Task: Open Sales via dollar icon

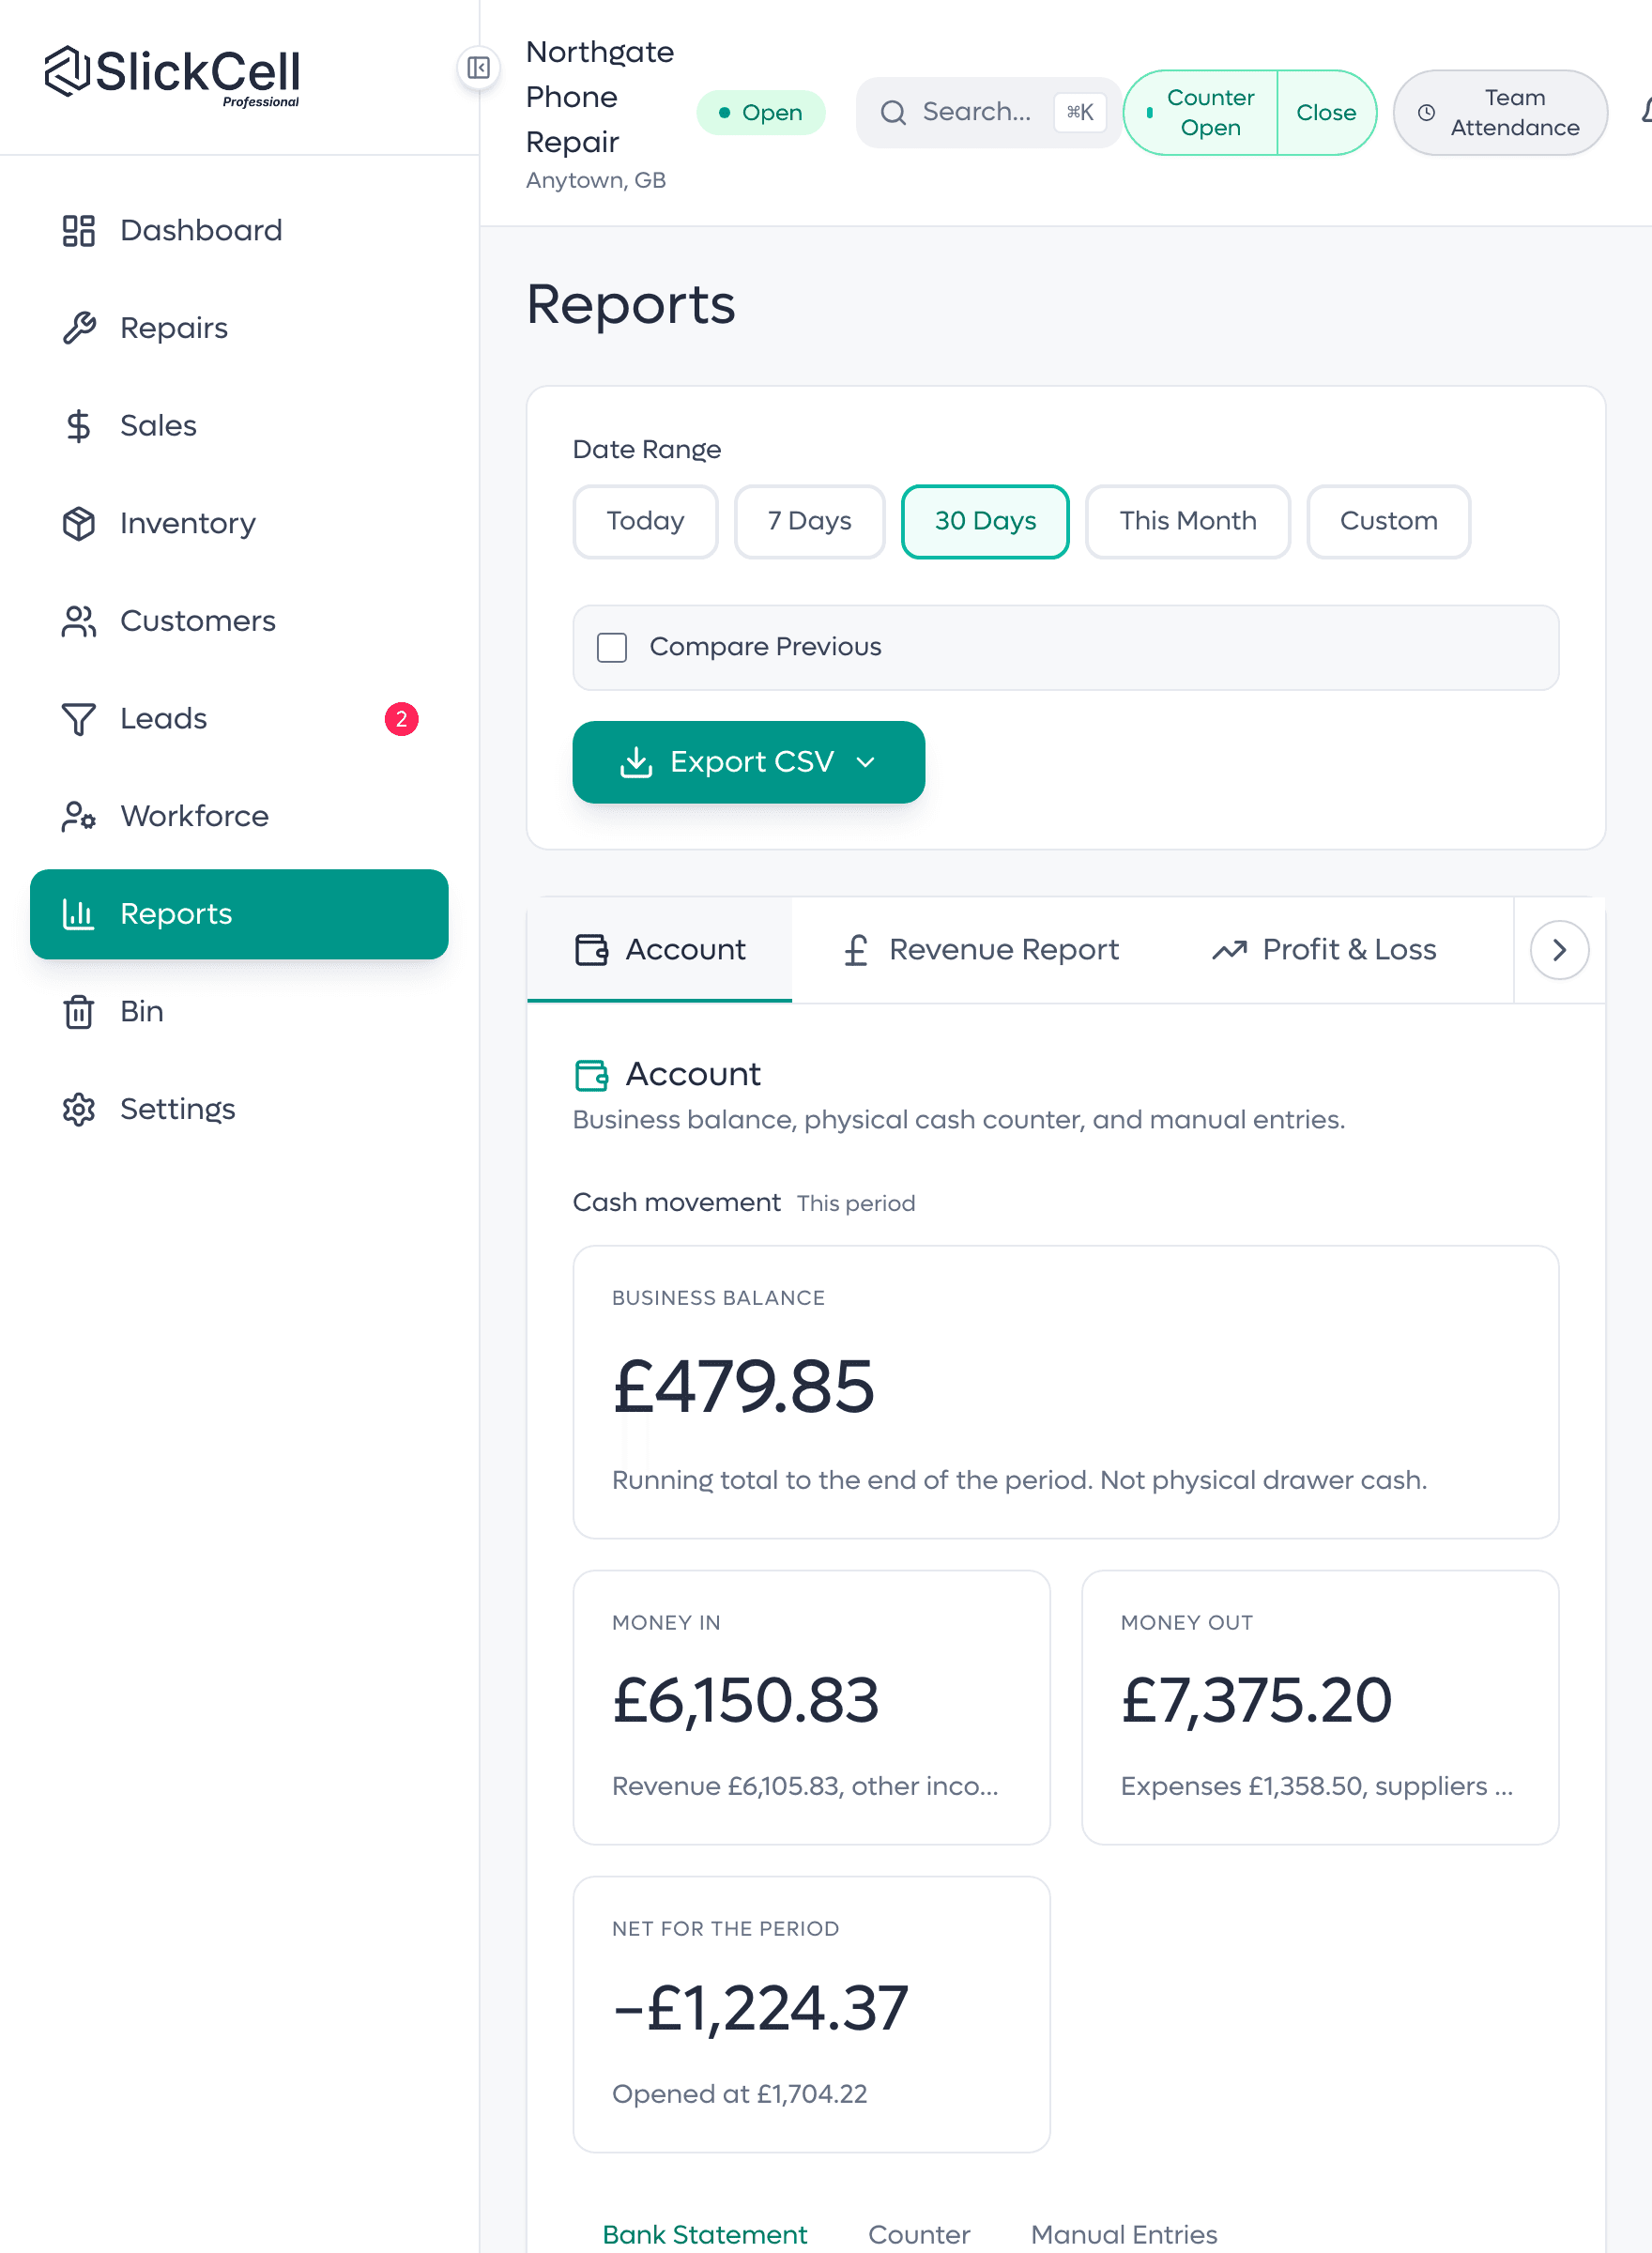Action: tap(78, 426)
